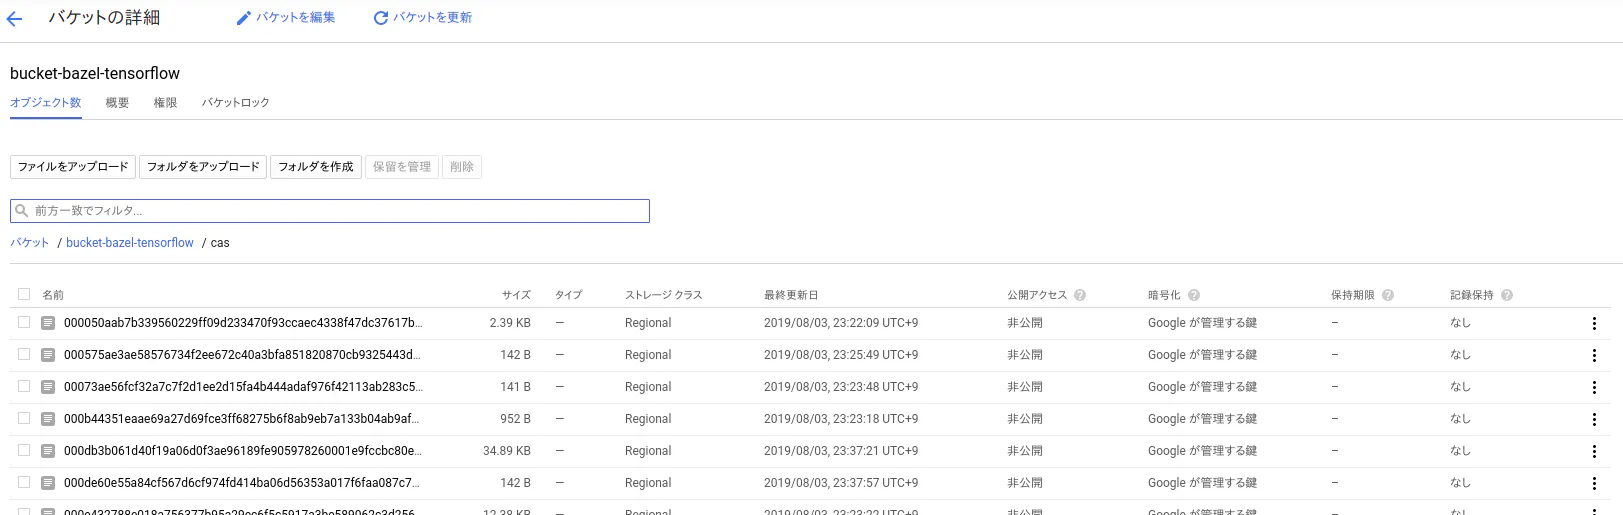
Task: Click the file icon for 000b44351eaae69a27d69fce object
Action: (x=48, y=419)
